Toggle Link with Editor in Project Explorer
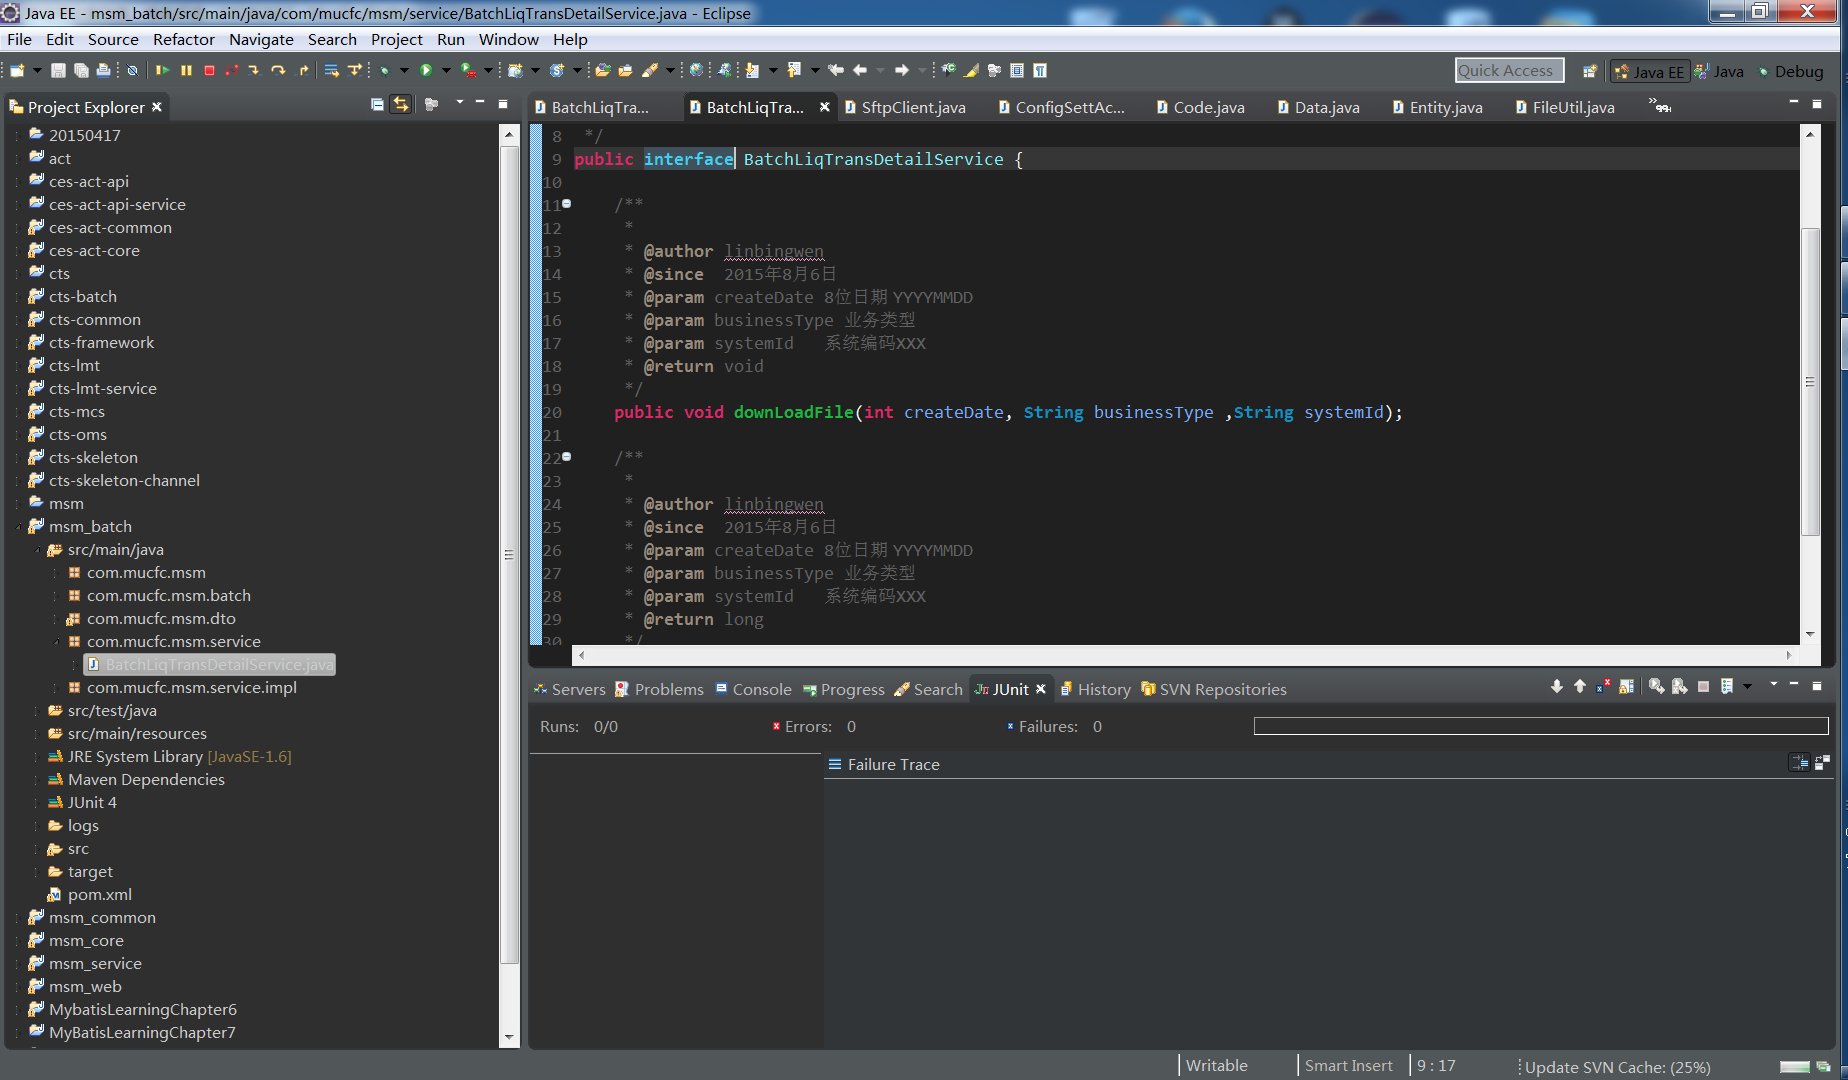The height and width of the screenshot is (1080, 1848). (401, 104)
